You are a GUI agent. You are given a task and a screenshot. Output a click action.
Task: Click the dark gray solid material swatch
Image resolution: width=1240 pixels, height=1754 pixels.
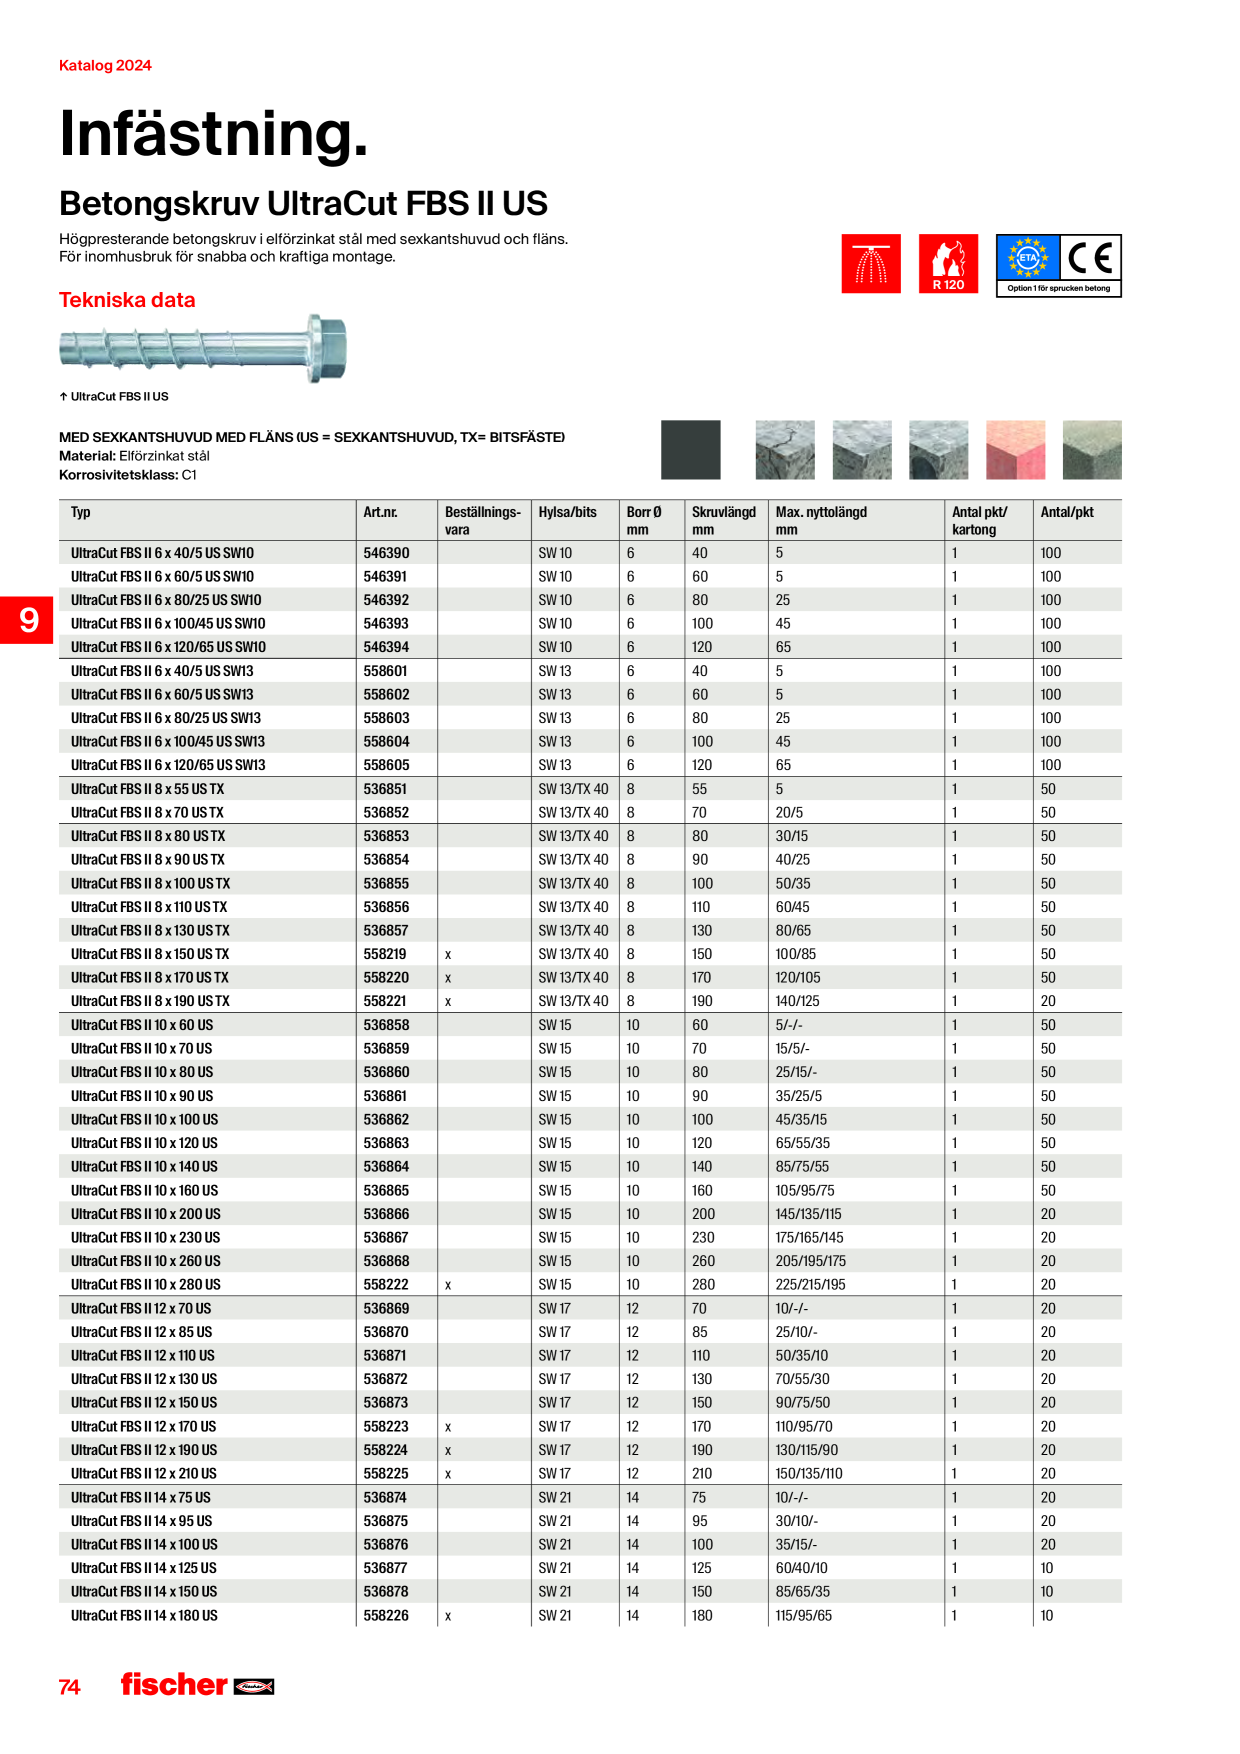(691, 450)
